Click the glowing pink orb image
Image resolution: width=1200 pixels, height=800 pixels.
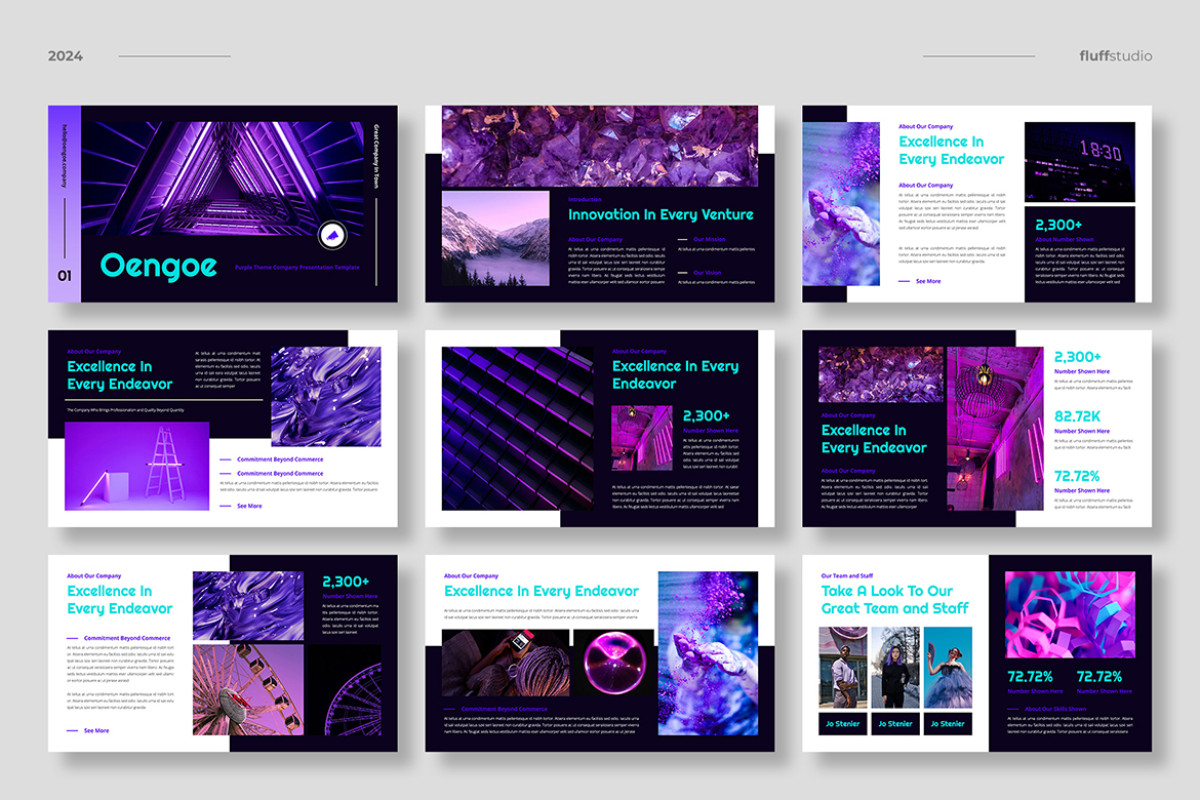pos(612,664)
